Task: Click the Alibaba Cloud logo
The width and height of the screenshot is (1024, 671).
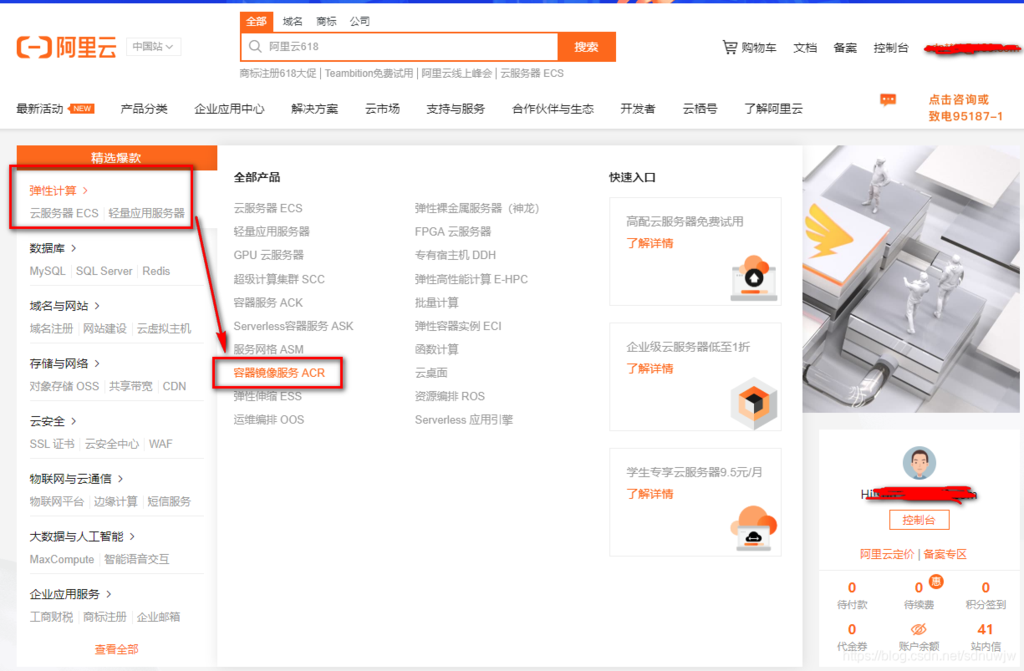Action: tap(67, 47)
